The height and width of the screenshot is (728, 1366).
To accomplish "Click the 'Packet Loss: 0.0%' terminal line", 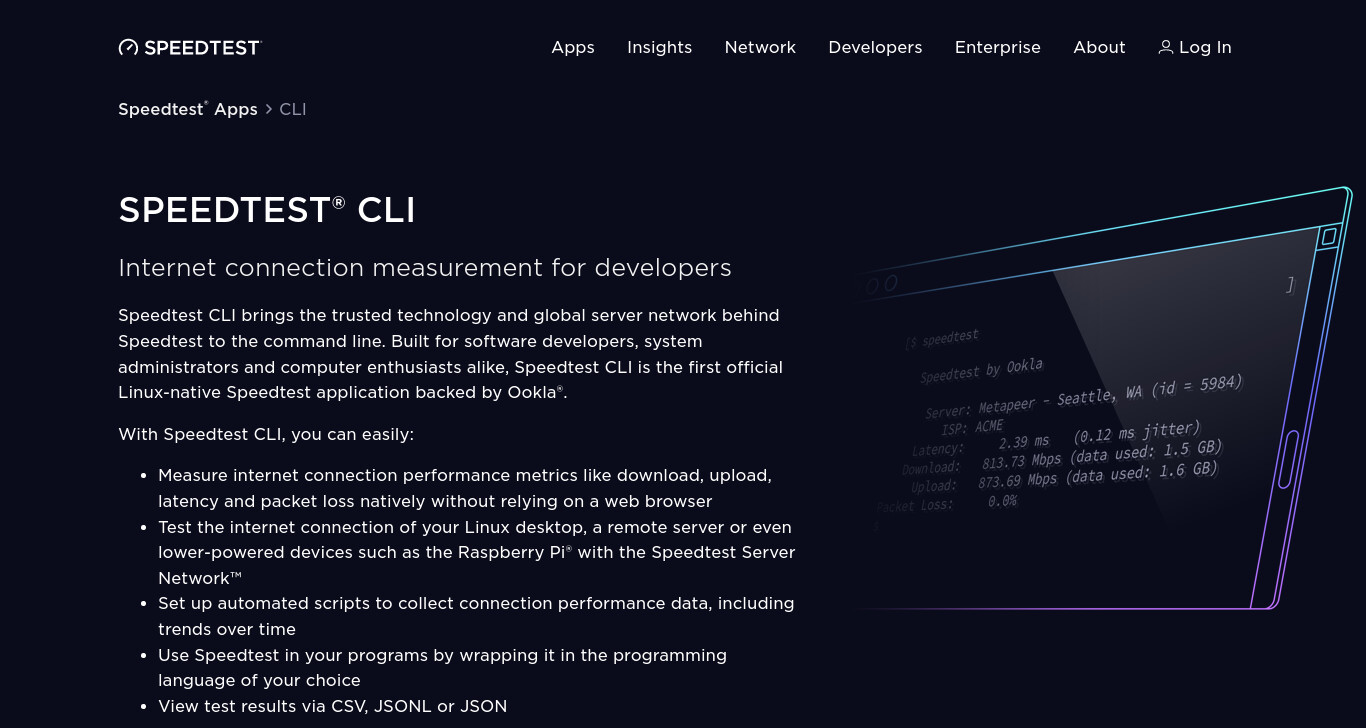I will (947, 503).
